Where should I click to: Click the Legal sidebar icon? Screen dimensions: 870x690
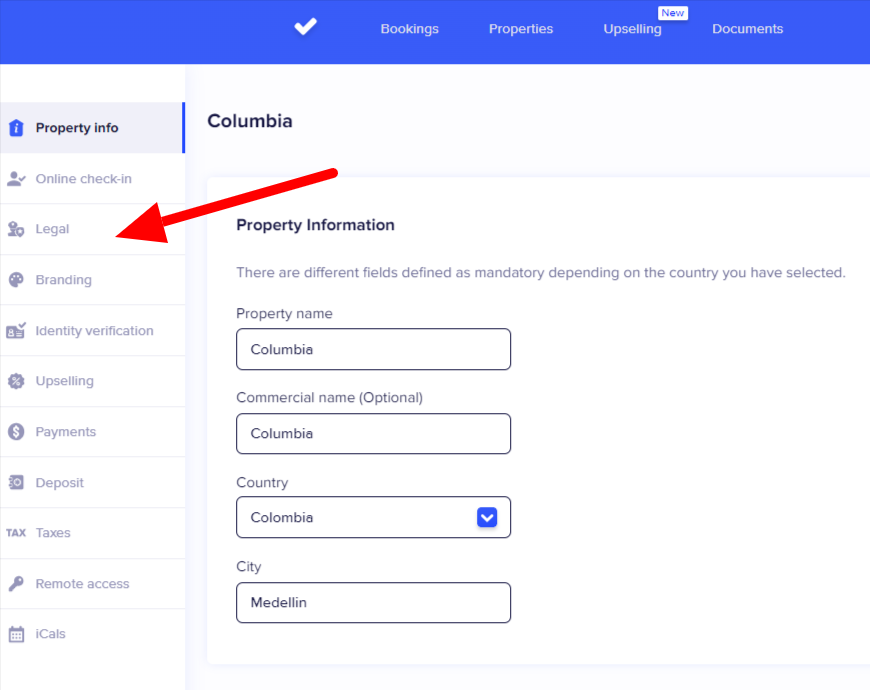16,229
